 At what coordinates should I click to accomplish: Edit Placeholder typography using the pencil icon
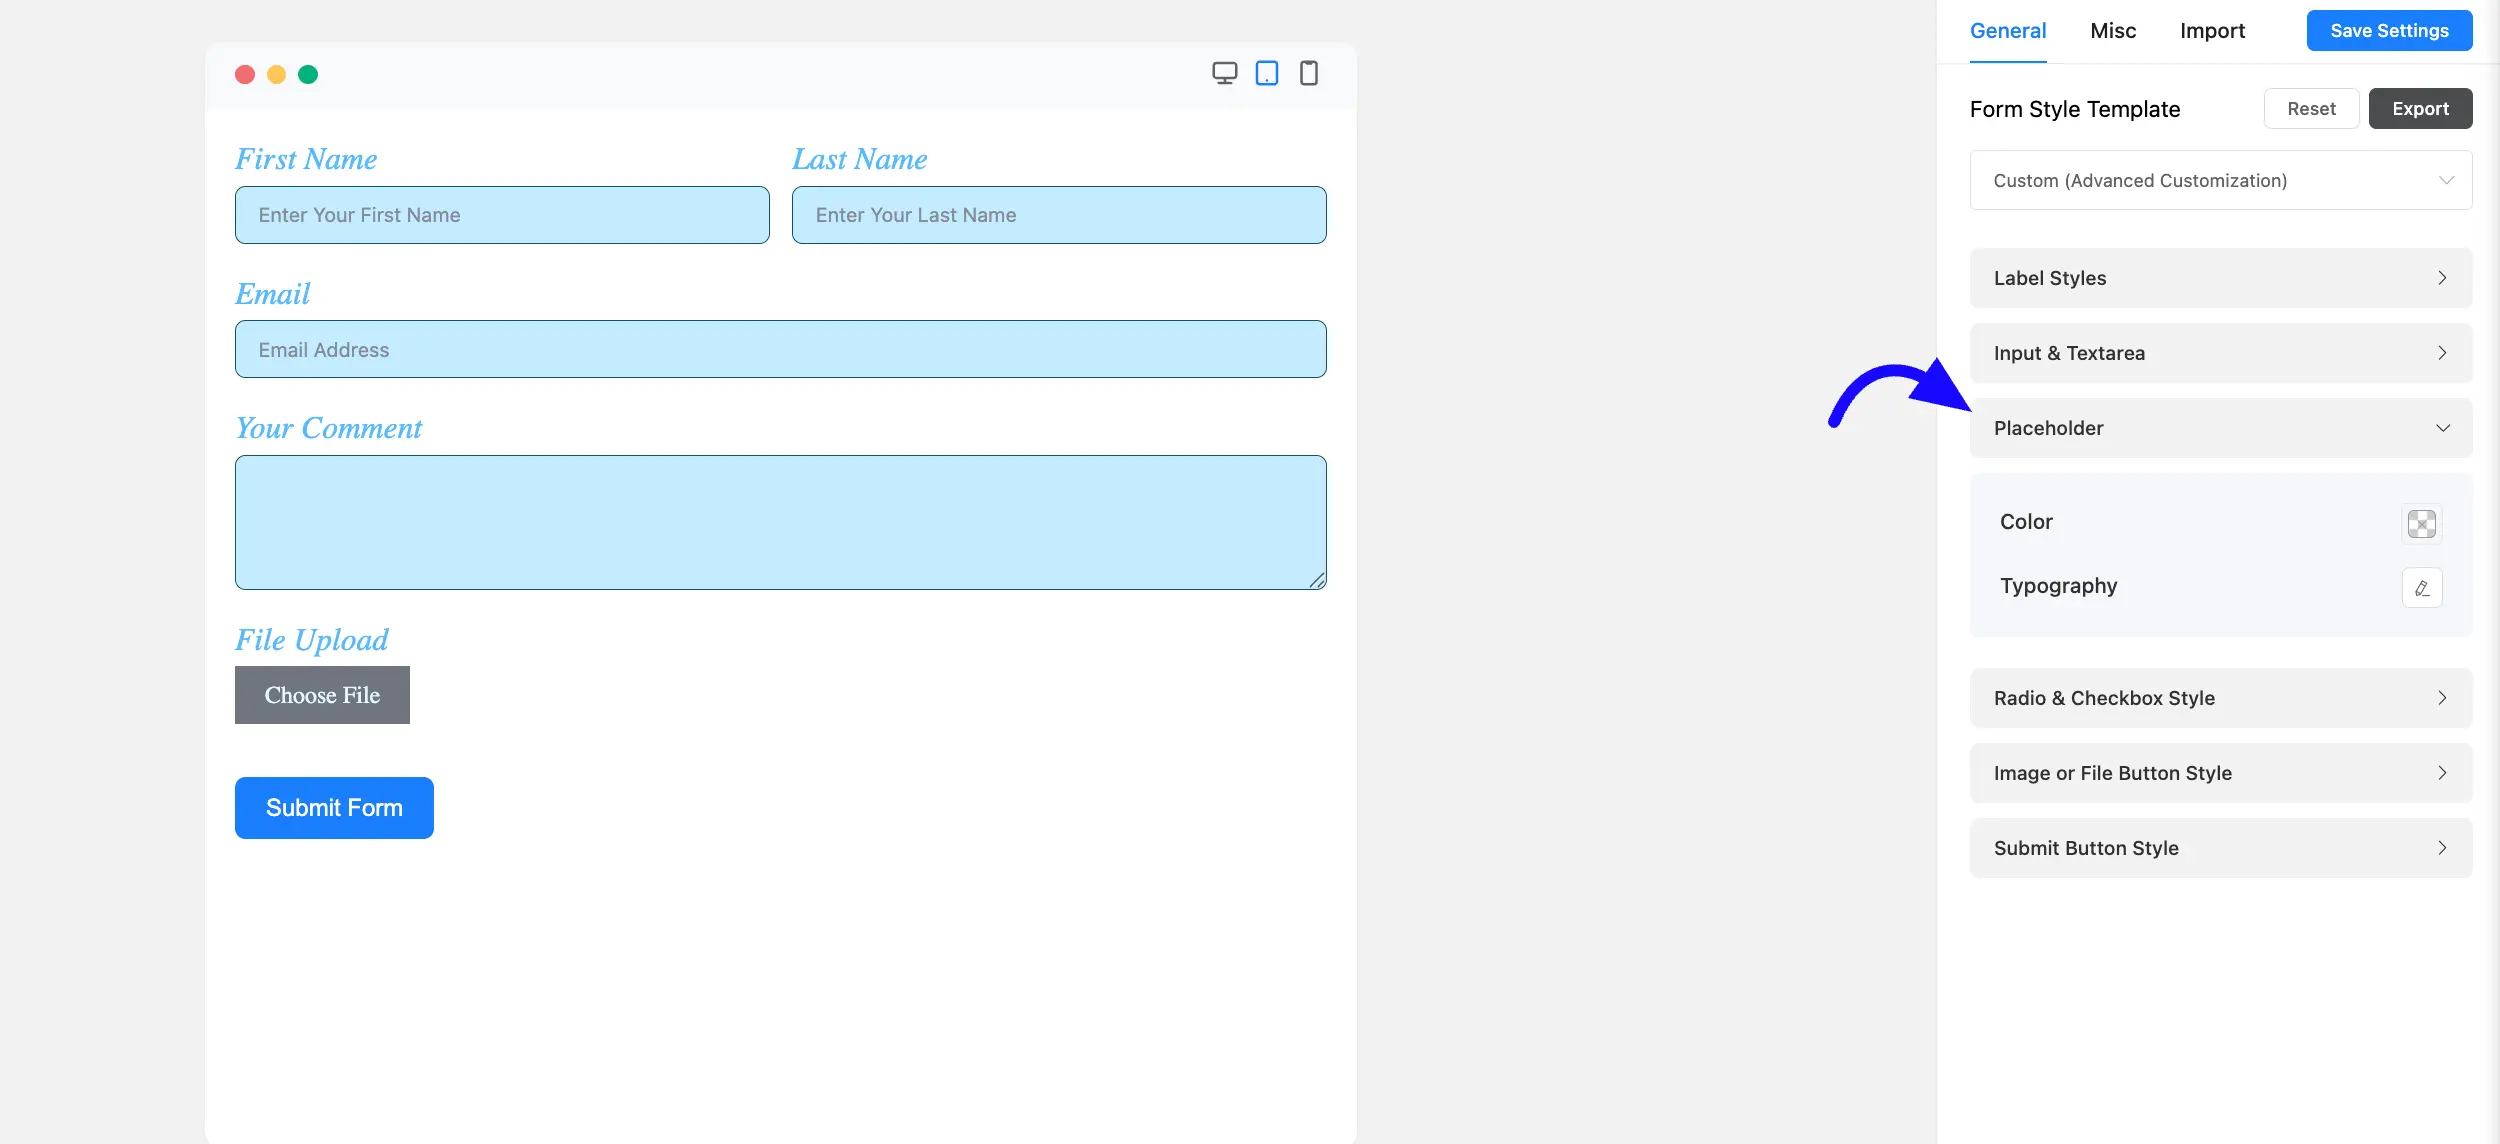click(2421, 587)
